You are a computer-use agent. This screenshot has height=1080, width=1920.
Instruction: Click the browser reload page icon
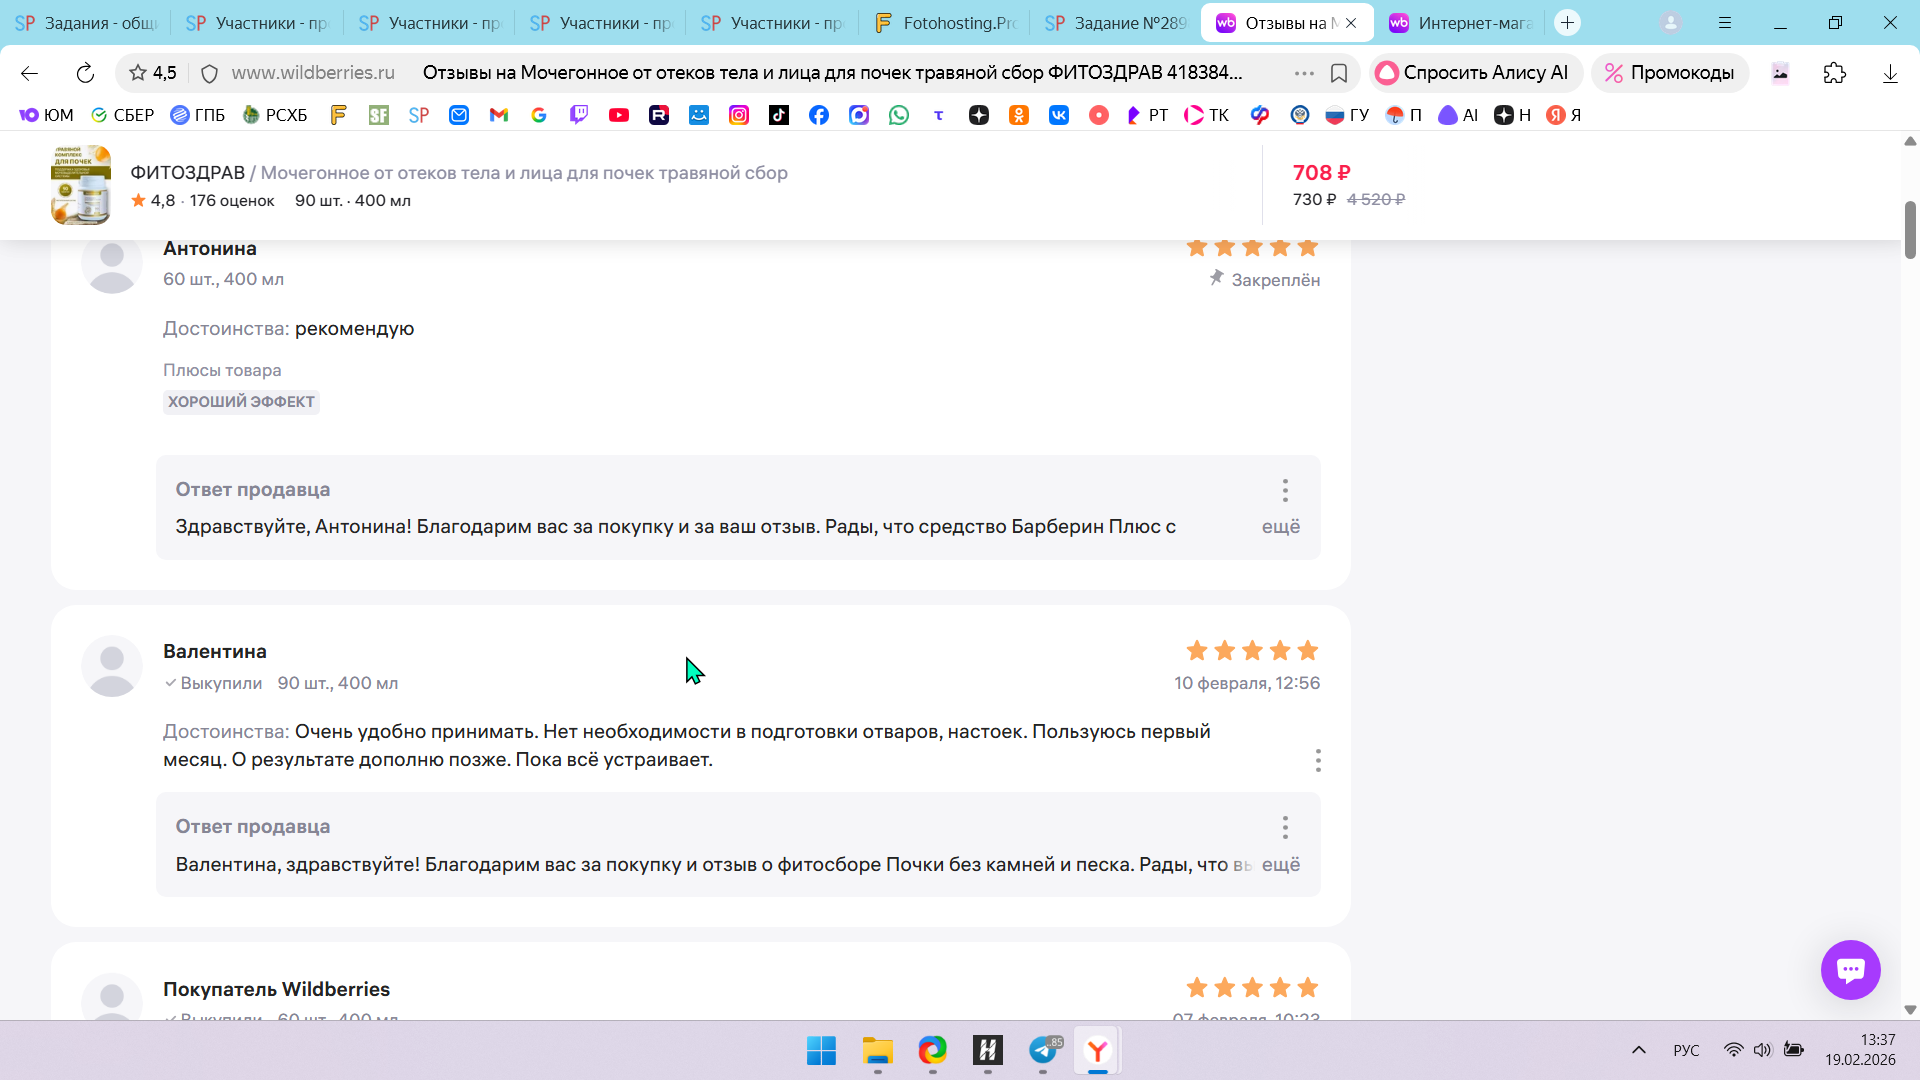pyautogui.click(x=85, y=73)
